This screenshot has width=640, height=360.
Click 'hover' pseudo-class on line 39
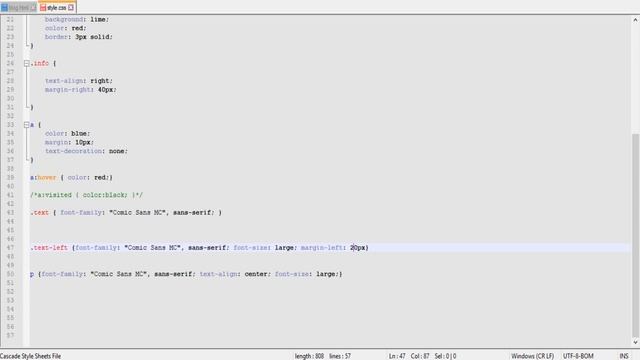(x=47, y=178)
